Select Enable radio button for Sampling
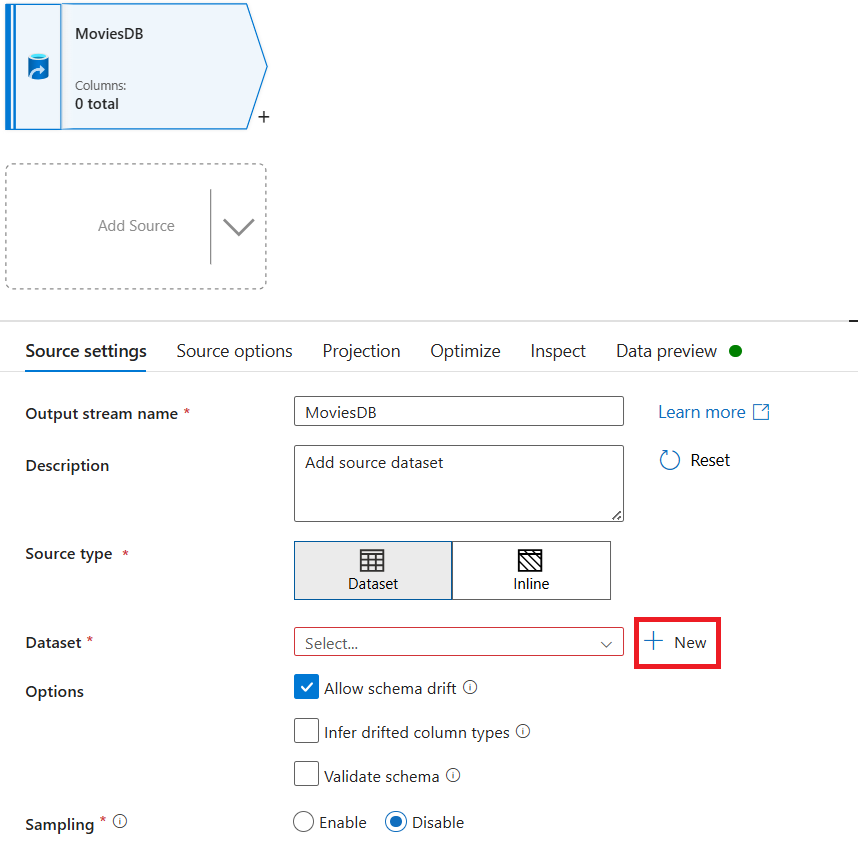This screenshot has width=858, height=856. coord(302,821)
